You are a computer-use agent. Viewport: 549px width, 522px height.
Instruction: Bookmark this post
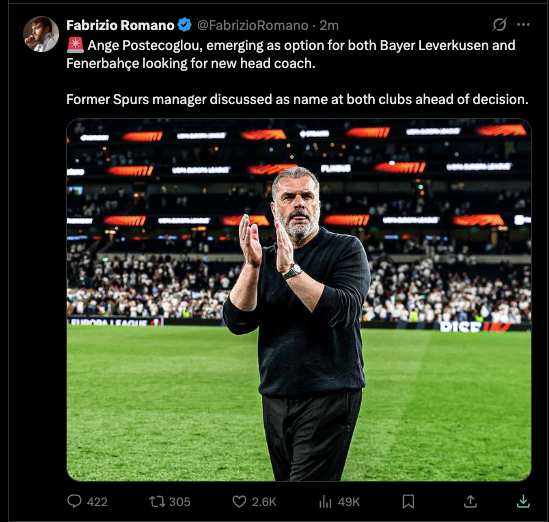pos(408,501)
